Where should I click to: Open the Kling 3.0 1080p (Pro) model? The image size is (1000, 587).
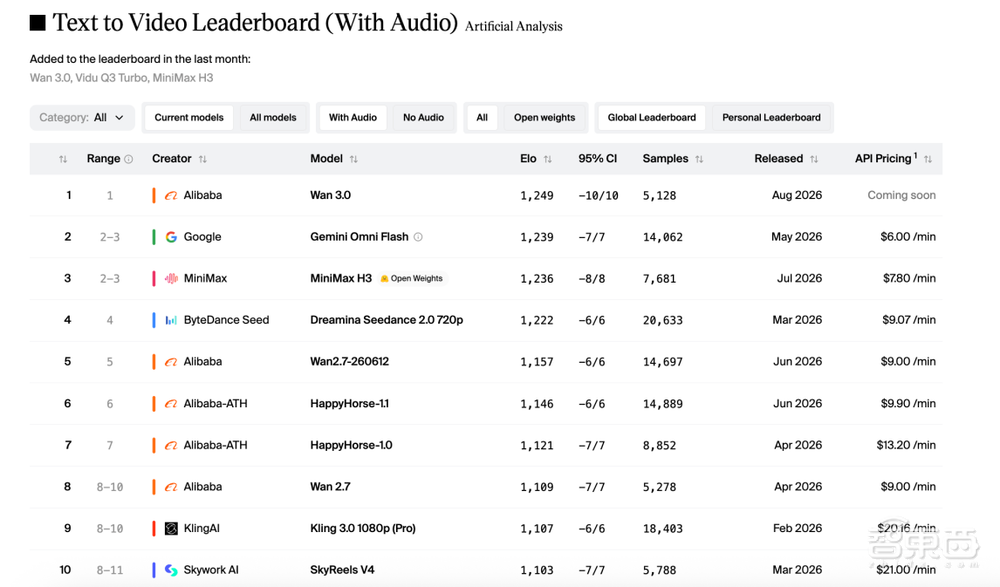(363, 528)
